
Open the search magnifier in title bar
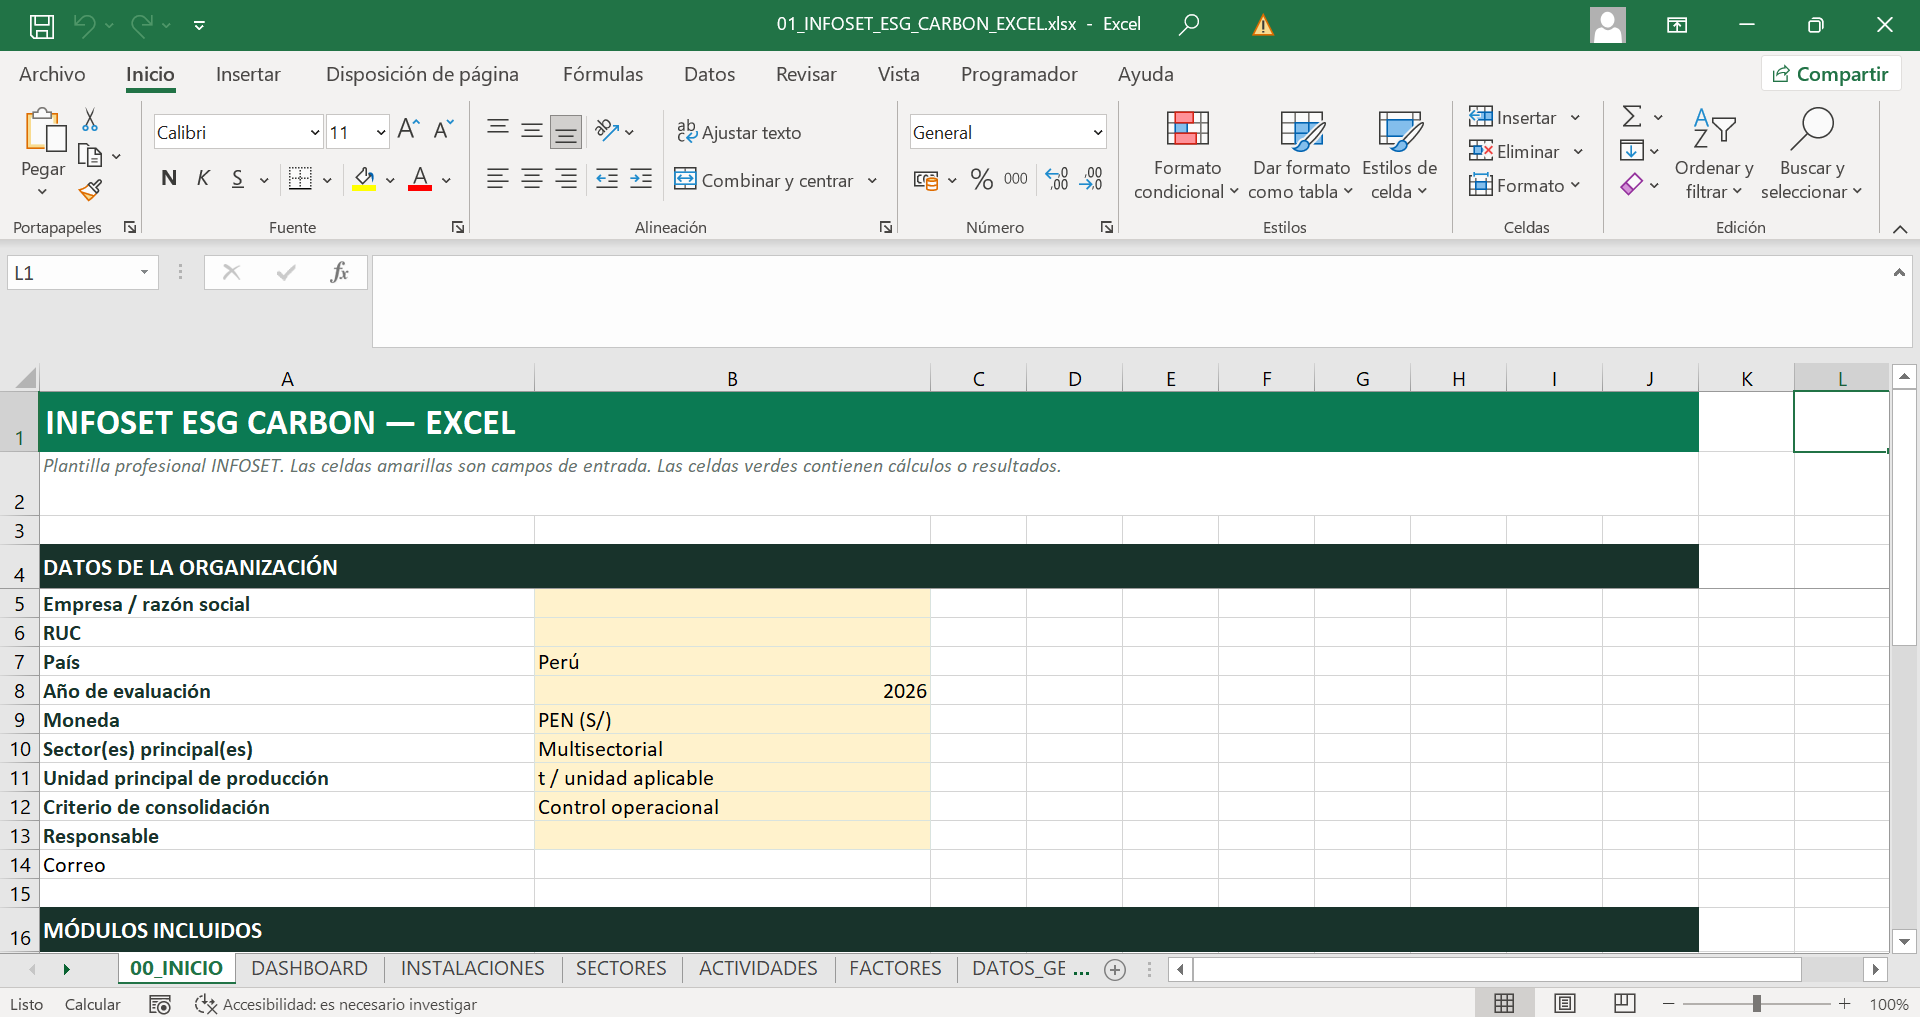pos(1189,25)
